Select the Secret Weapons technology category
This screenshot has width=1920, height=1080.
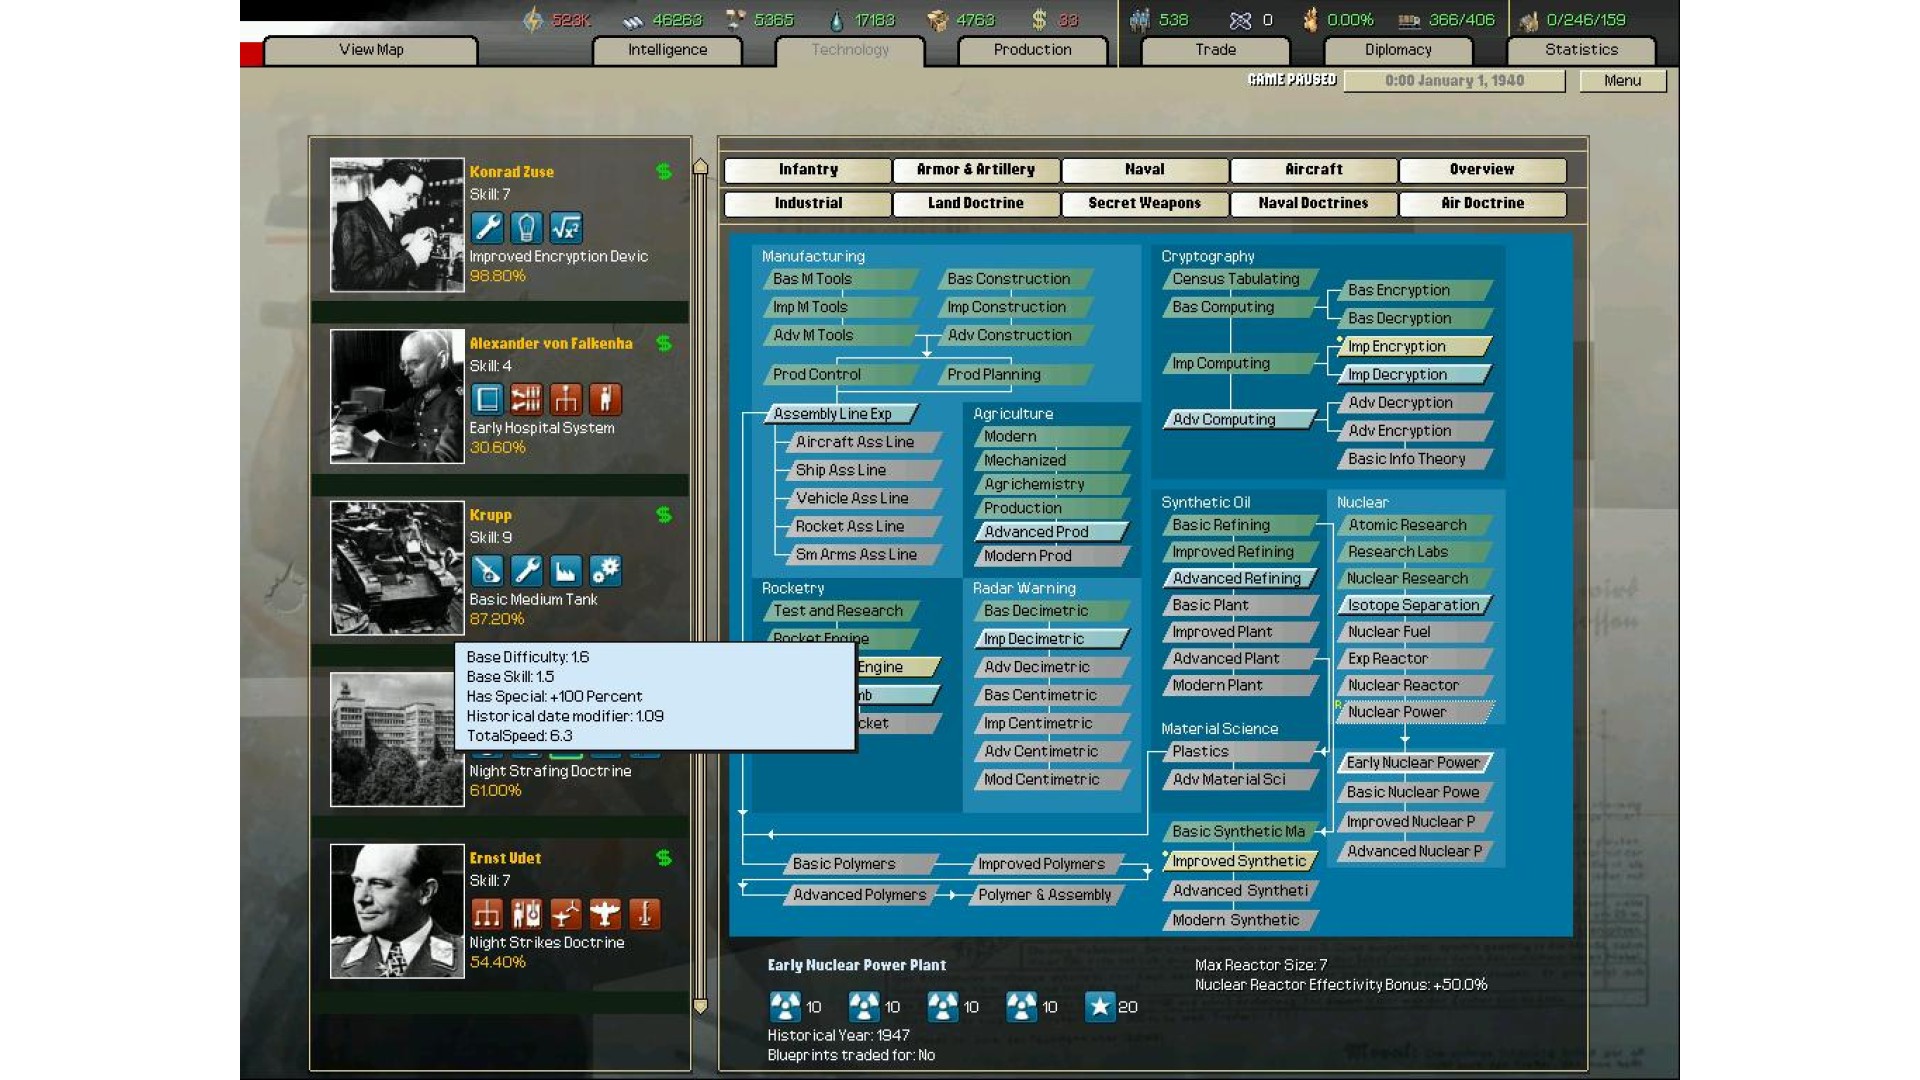click(x=1144, y=203)
